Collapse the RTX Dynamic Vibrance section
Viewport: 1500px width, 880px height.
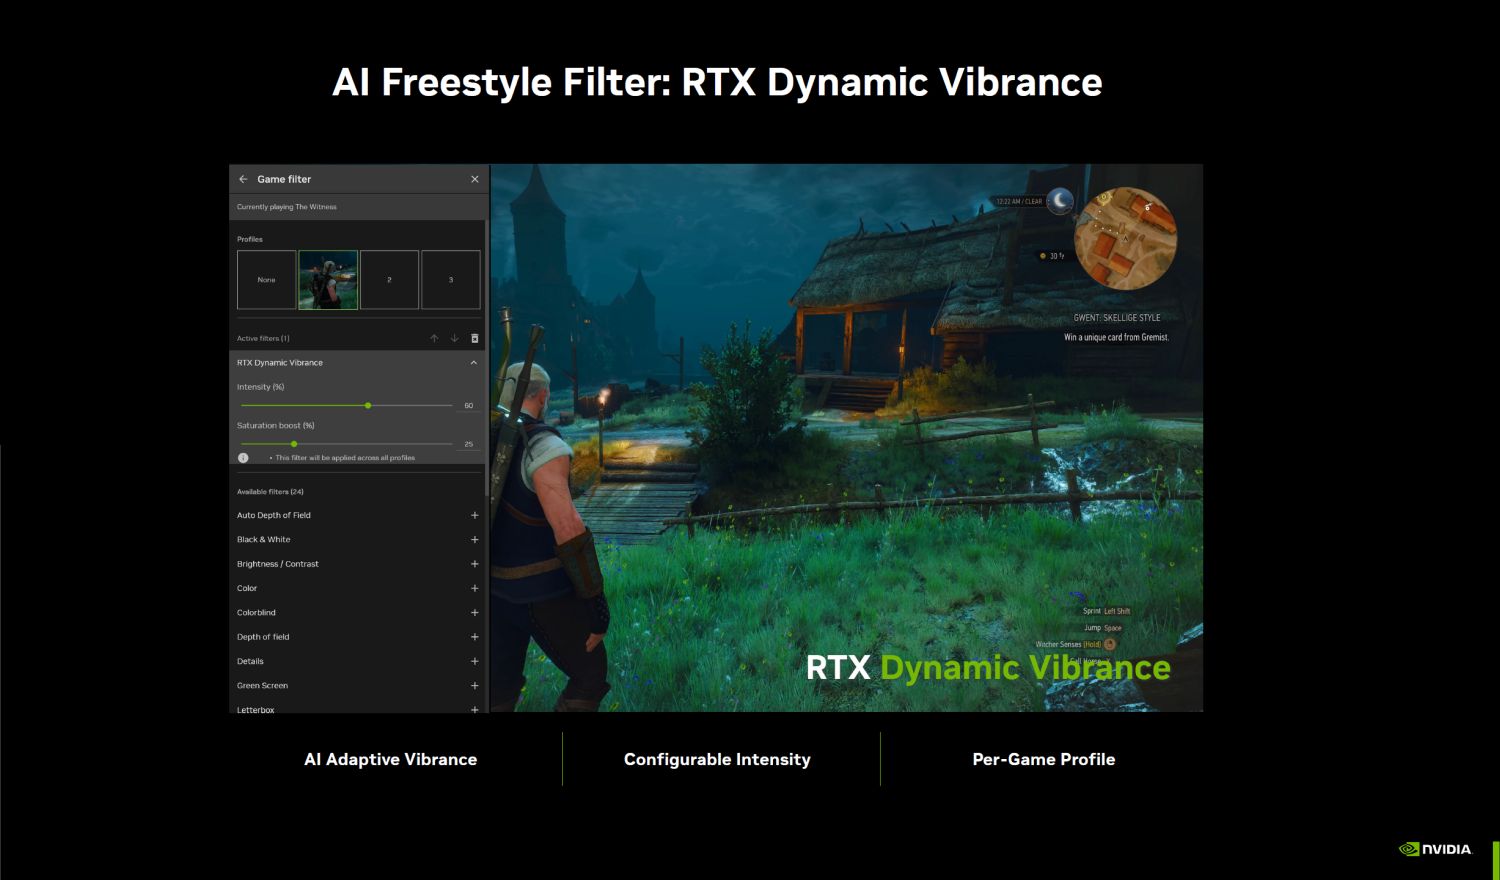pyautogui.click(x=474, y=362)
